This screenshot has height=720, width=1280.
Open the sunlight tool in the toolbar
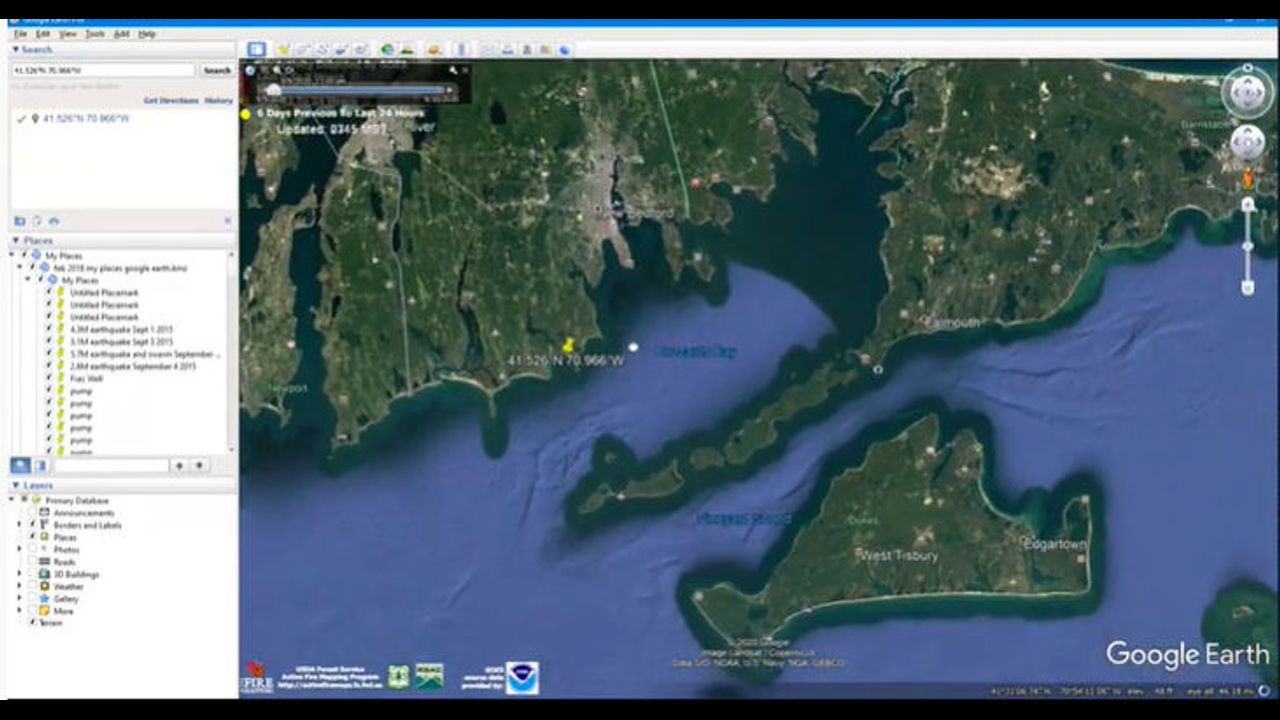click(x=408, y=49)
